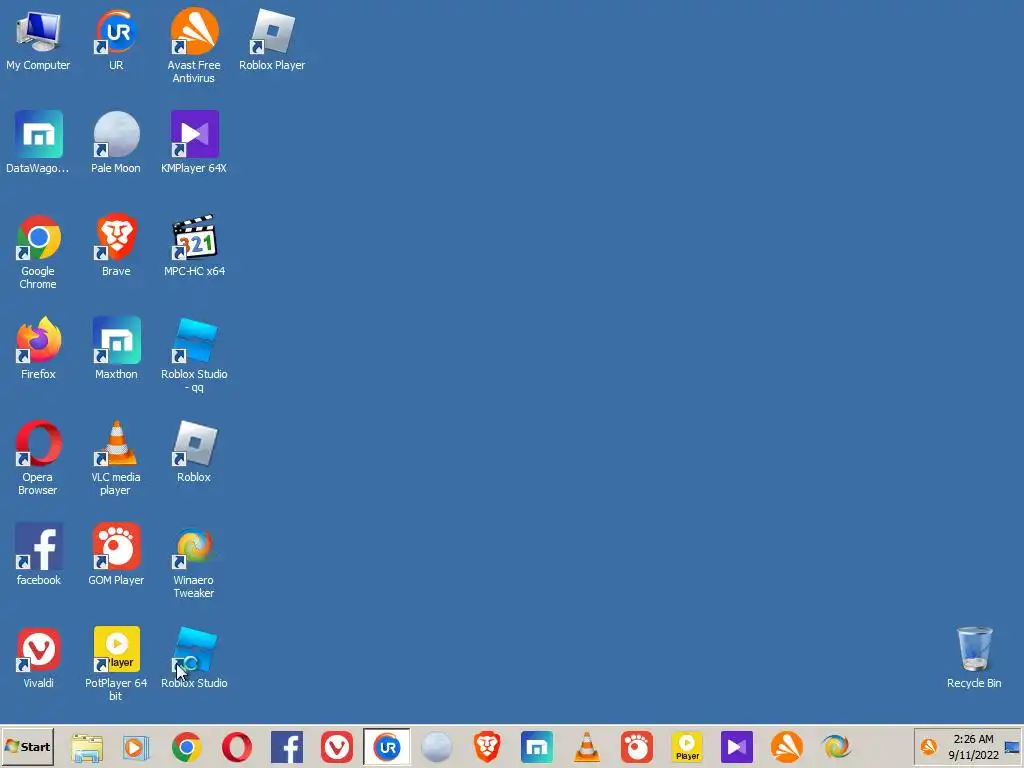This screenshot has height=768, width=1024.
Task: Open Windows Explorer from the taskbar
Action: tap(87, 746)
